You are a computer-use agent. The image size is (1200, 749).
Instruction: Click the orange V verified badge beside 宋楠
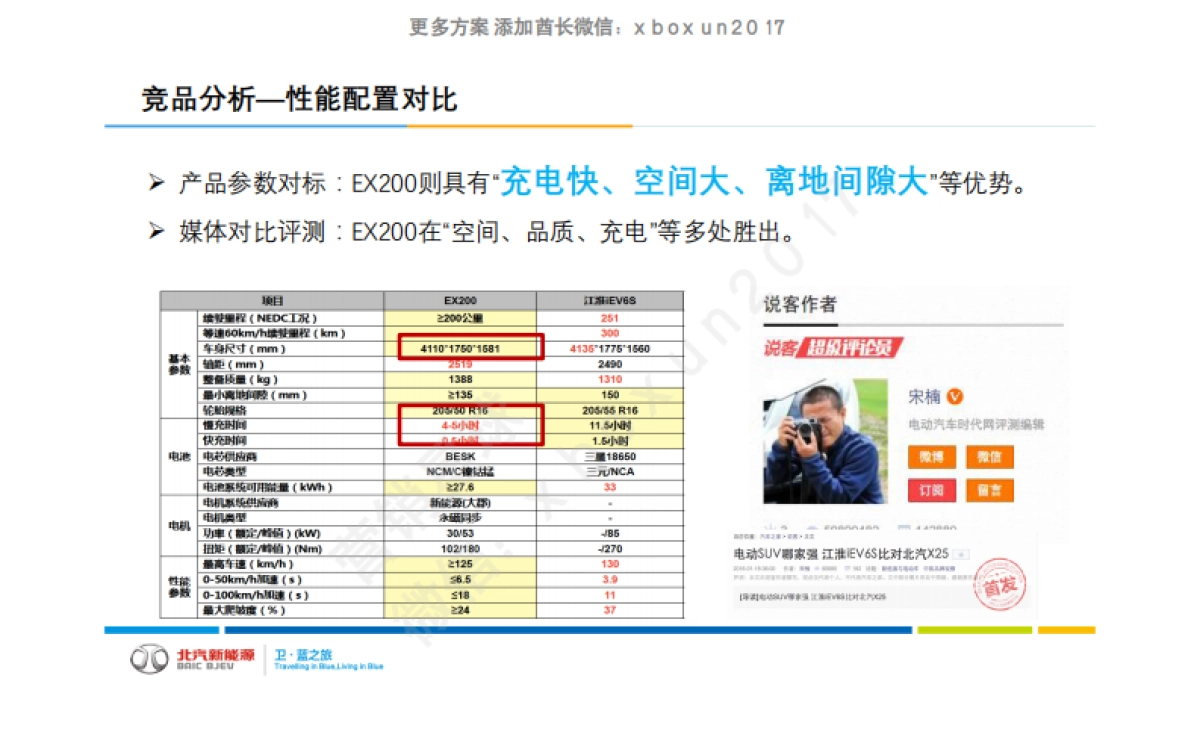955,396
